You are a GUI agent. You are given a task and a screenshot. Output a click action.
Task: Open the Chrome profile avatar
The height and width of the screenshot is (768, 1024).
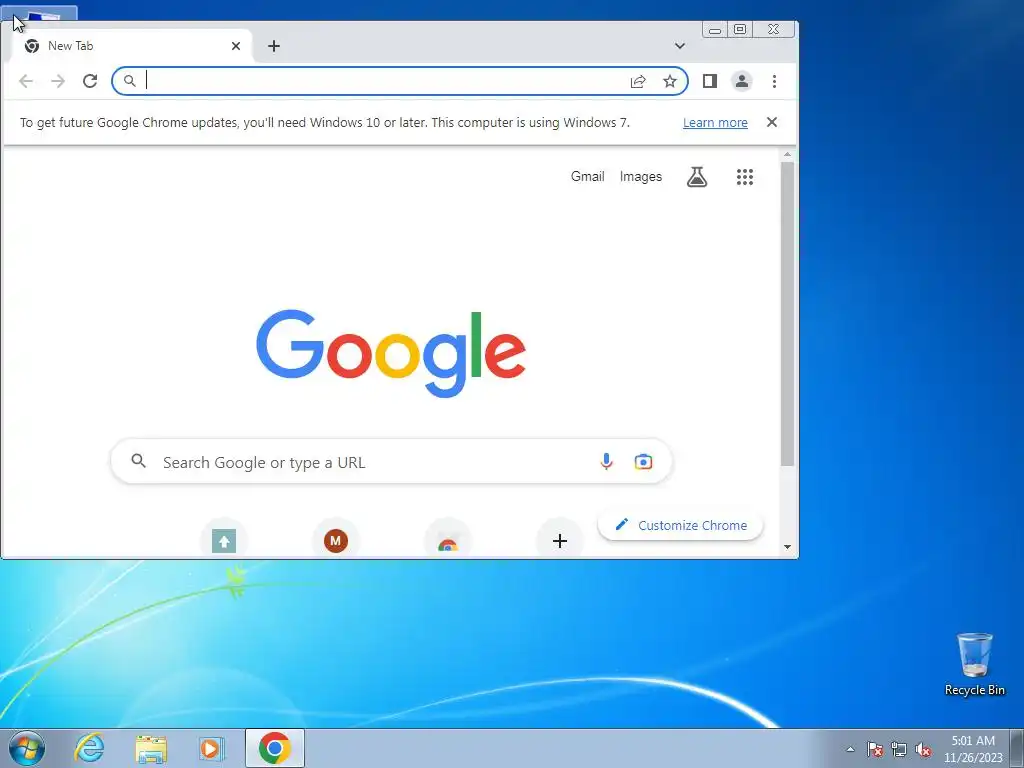[x=742, y=81]
